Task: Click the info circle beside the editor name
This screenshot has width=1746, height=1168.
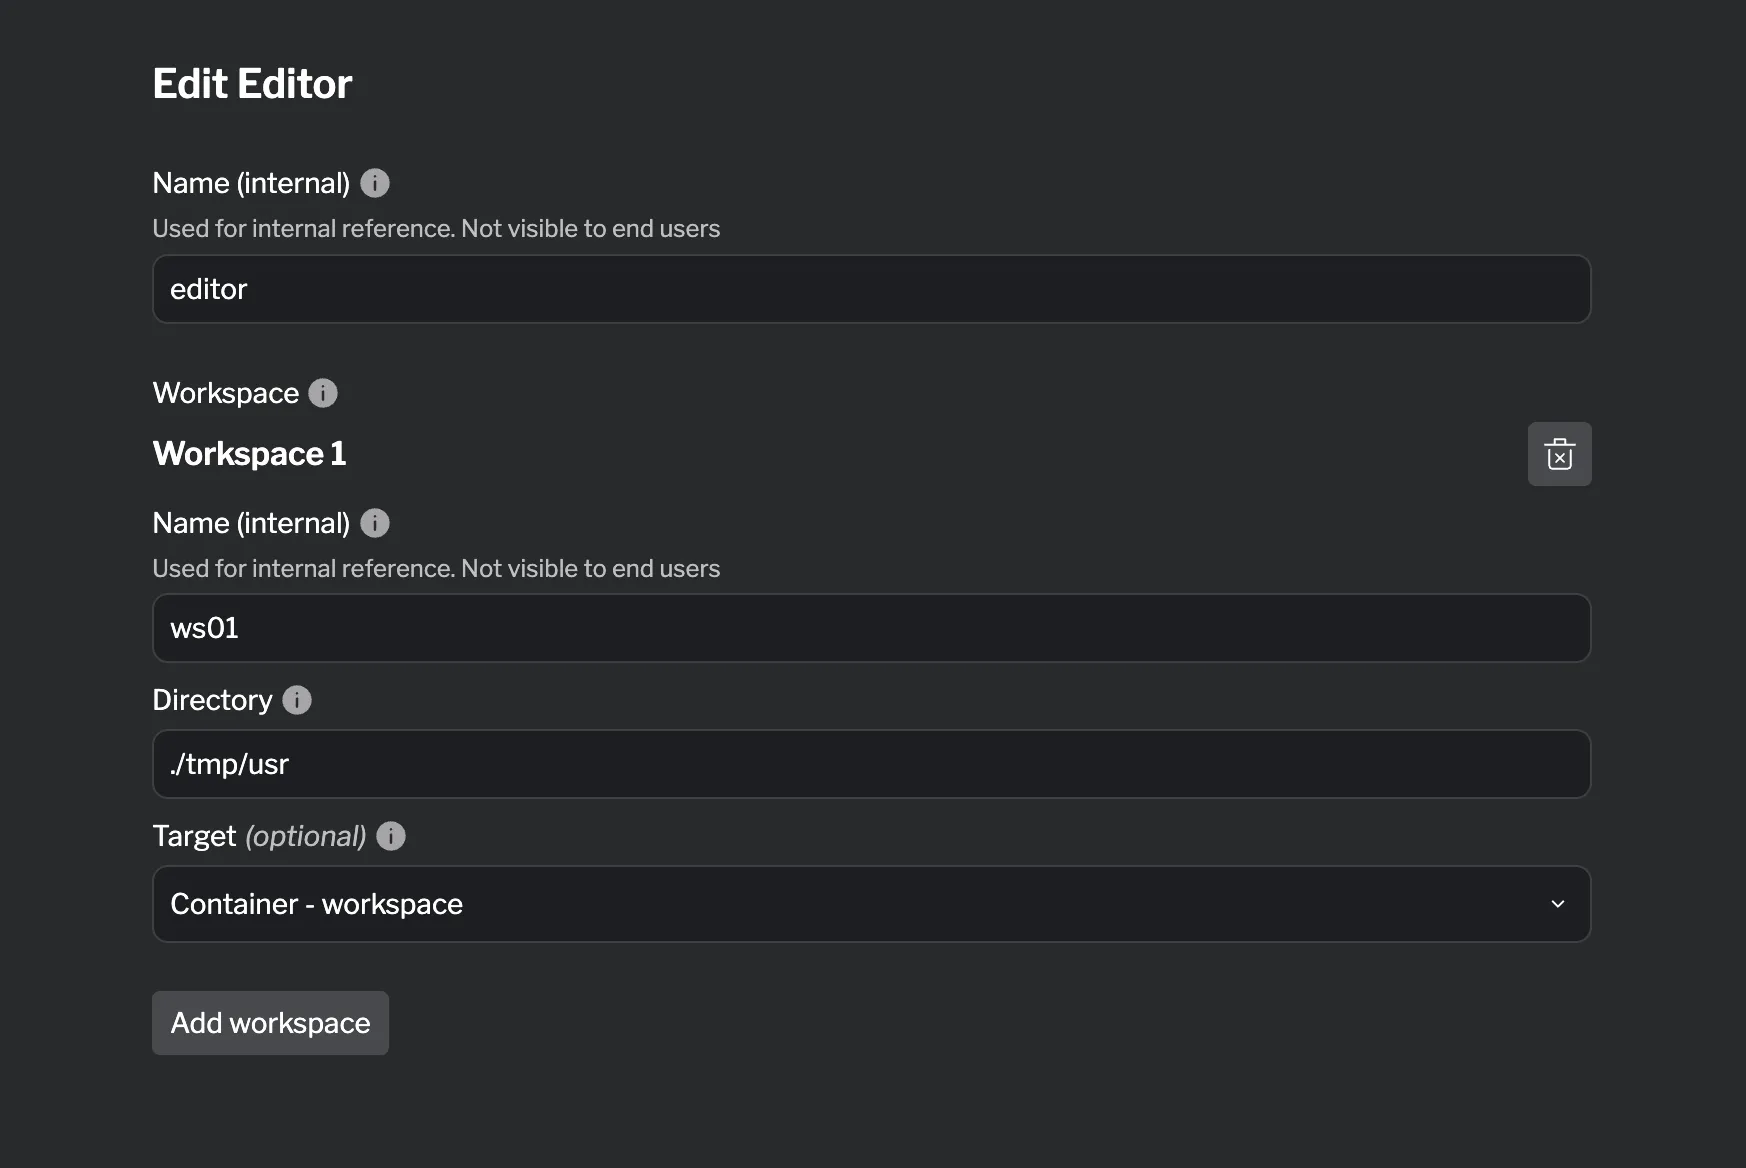Action: (x=375, y=182)
